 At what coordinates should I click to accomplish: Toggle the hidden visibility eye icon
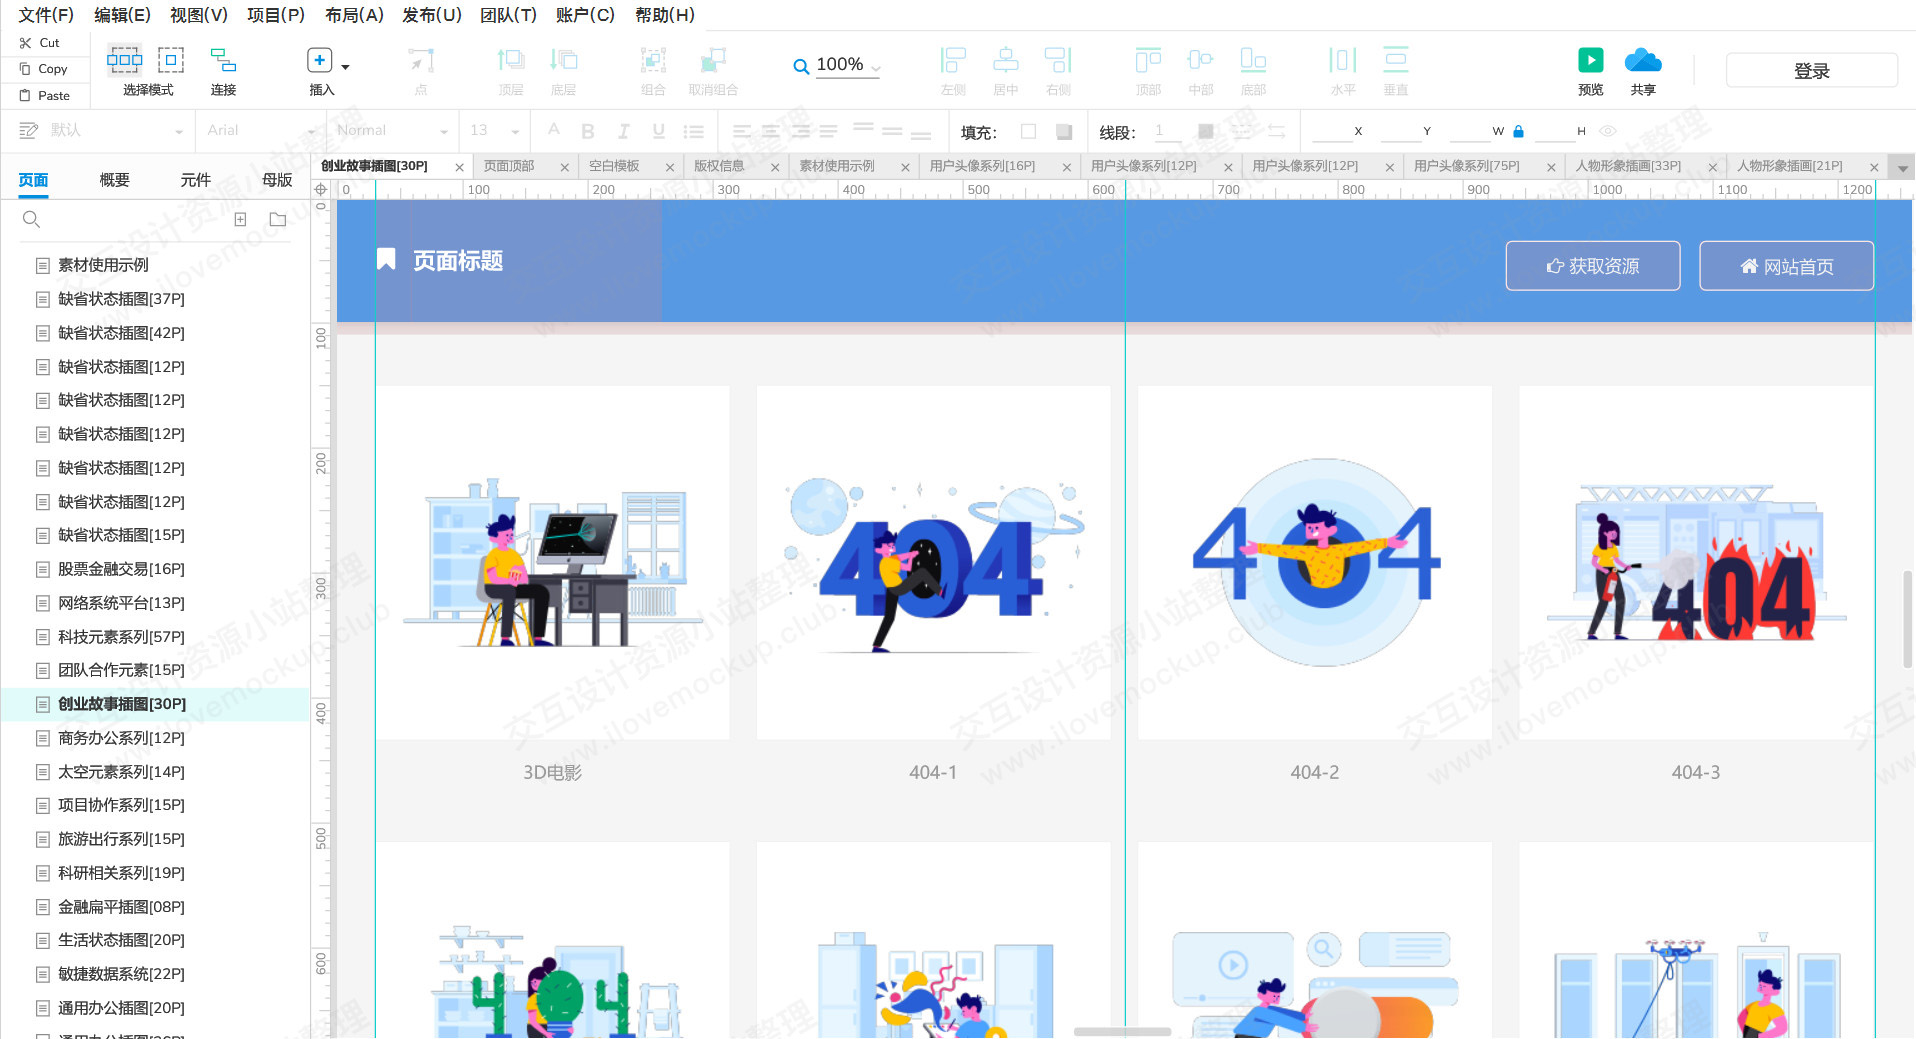(x=1608, y=131)
